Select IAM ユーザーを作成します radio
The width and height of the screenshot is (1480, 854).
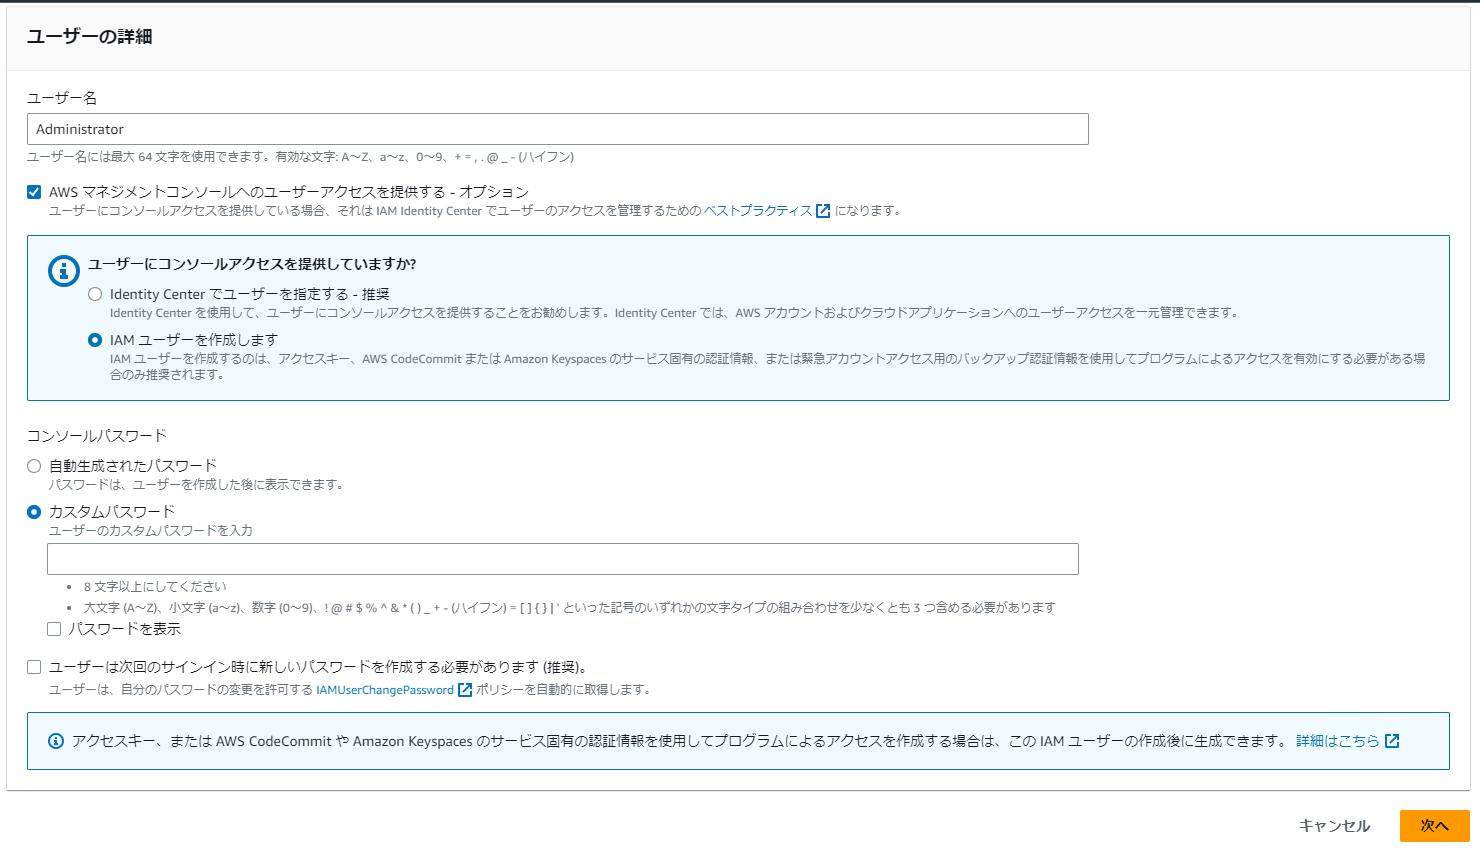coord(95,340)
